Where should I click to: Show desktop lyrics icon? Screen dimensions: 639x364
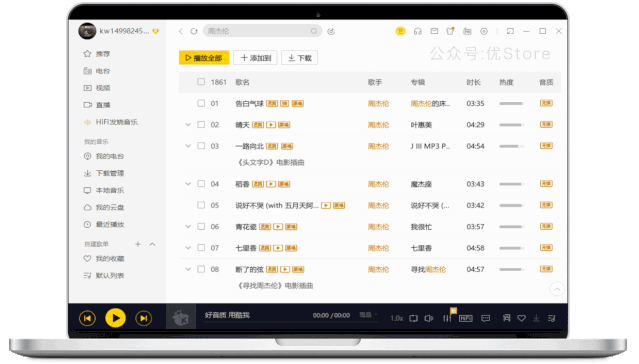point(506,318)
